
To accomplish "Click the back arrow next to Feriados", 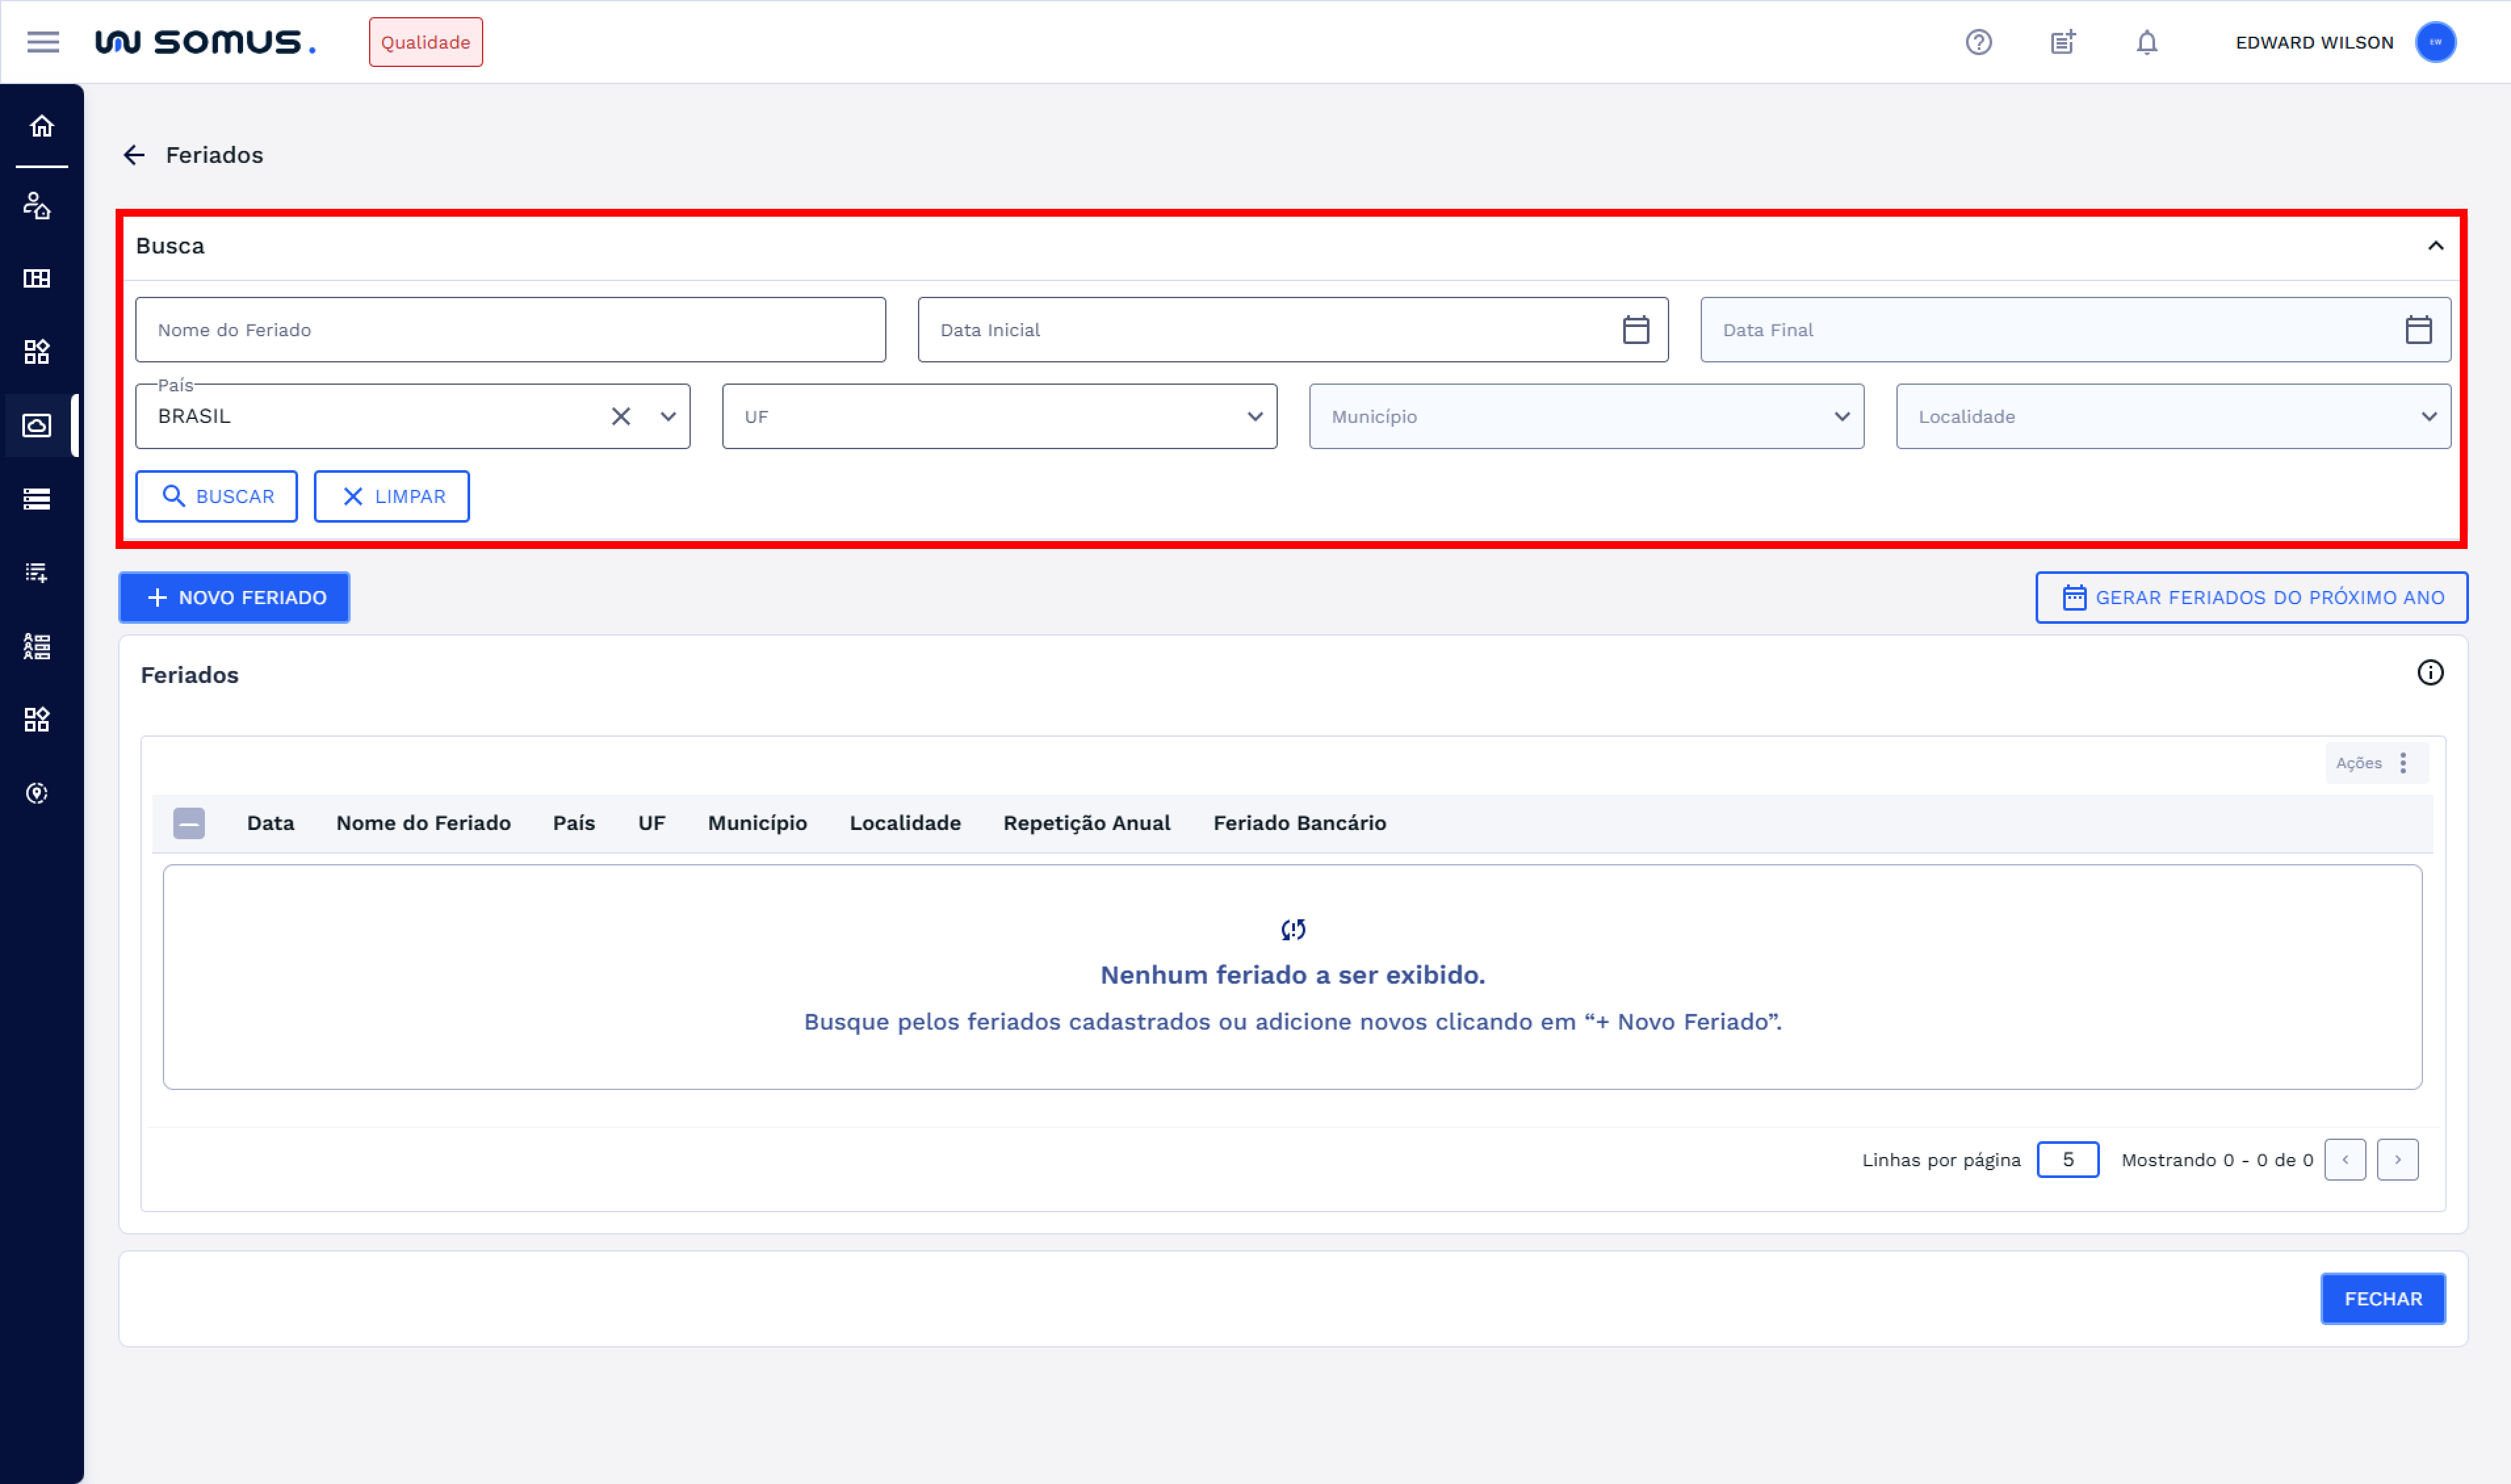I will tap(134, 155).
